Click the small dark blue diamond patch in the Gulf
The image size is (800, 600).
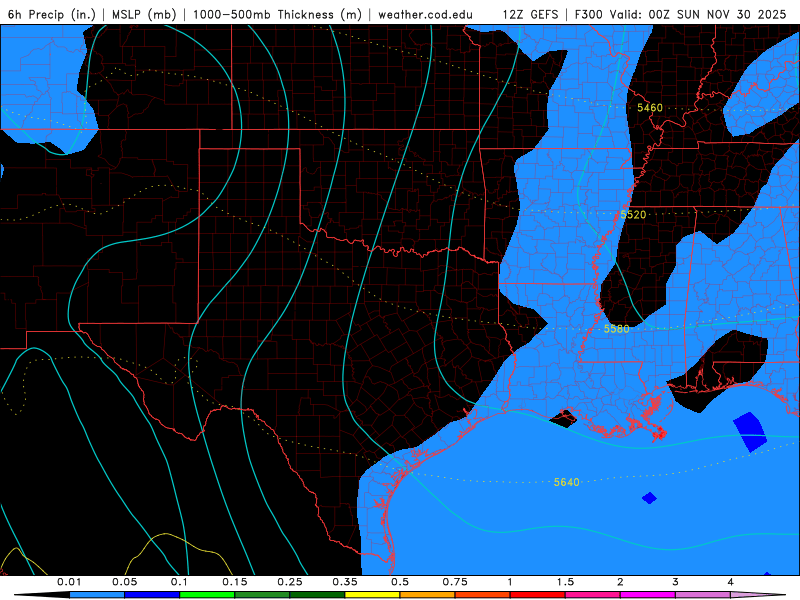649,498
